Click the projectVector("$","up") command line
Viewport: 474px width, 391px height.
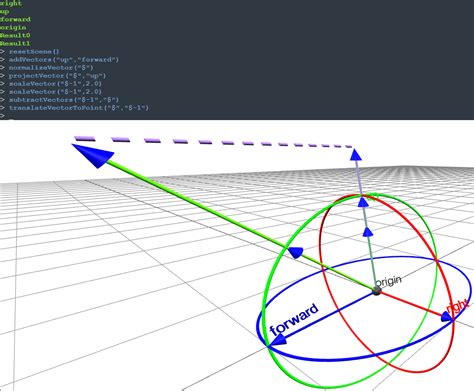click(x=57, y=76)
